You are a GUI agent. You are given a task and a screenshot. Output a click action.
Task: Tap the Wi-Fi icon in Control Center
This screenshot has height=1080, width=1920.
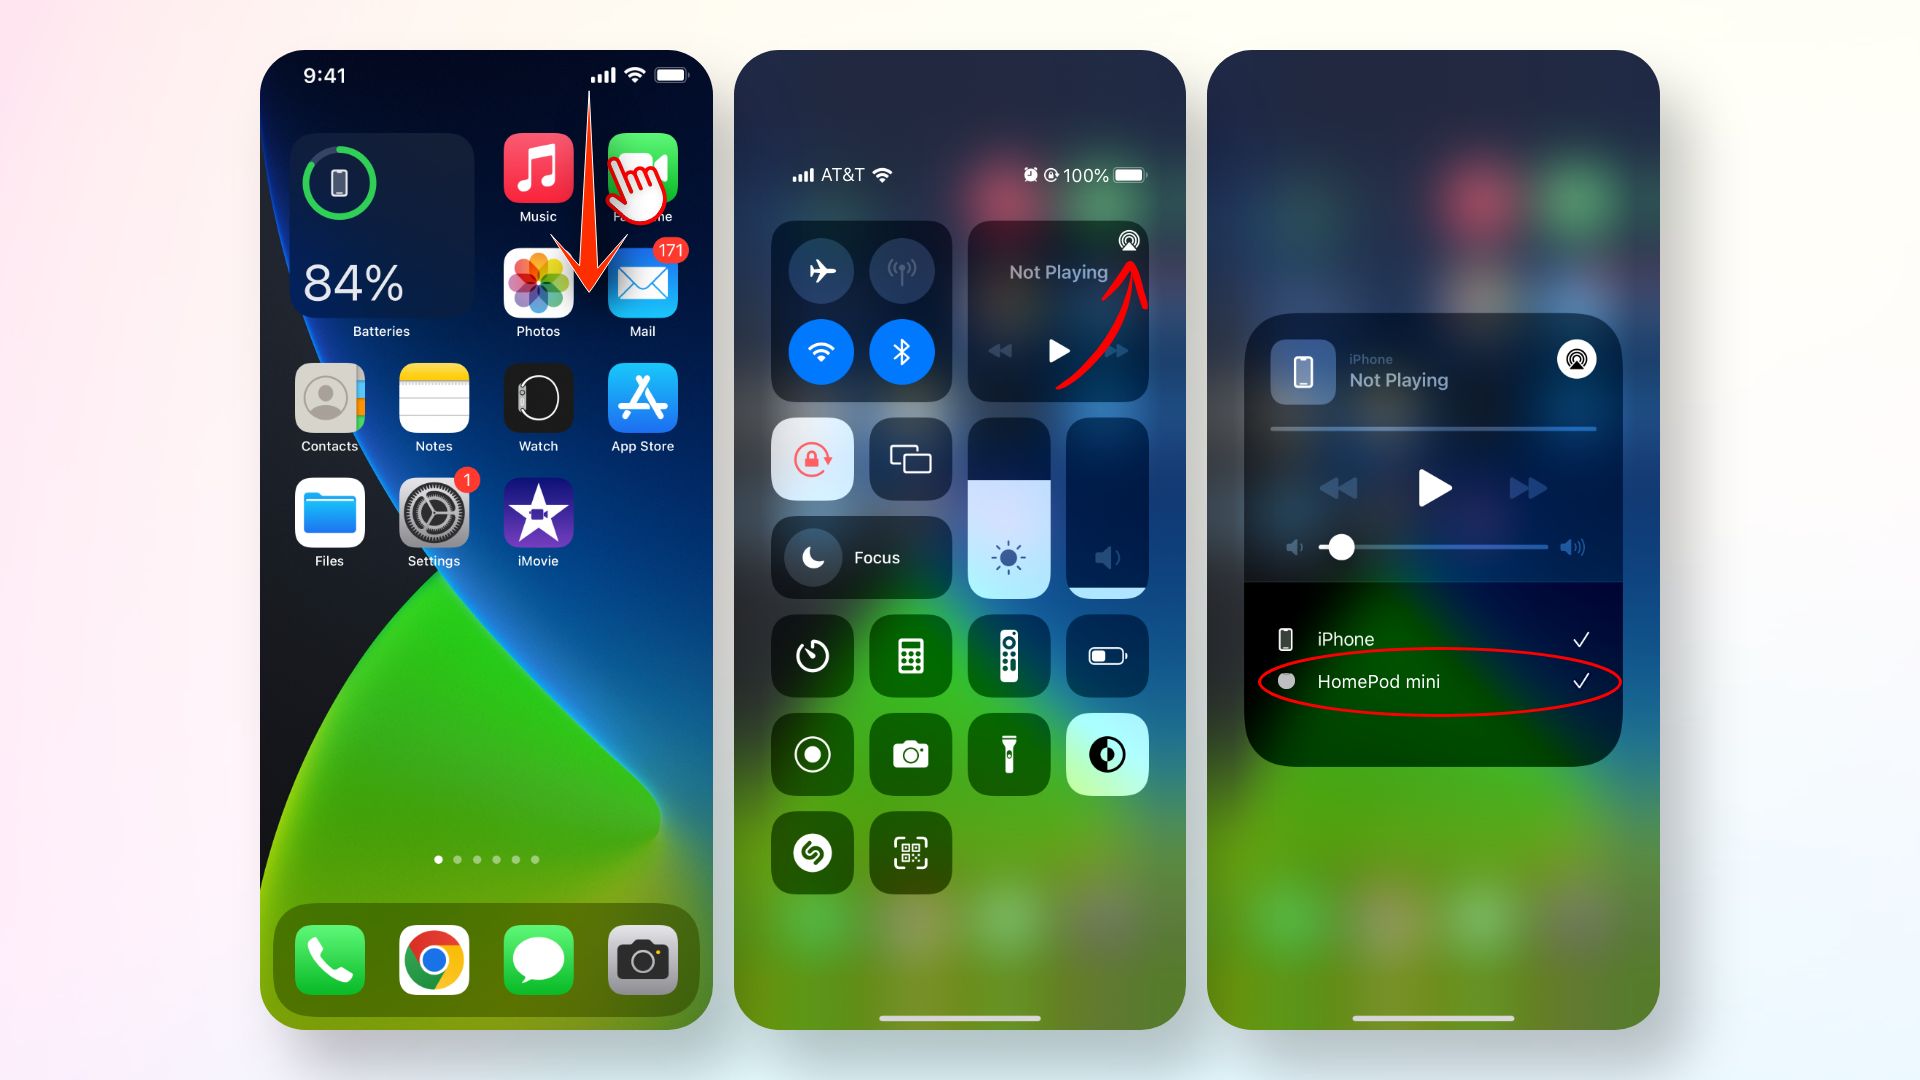tap(818, 347)
